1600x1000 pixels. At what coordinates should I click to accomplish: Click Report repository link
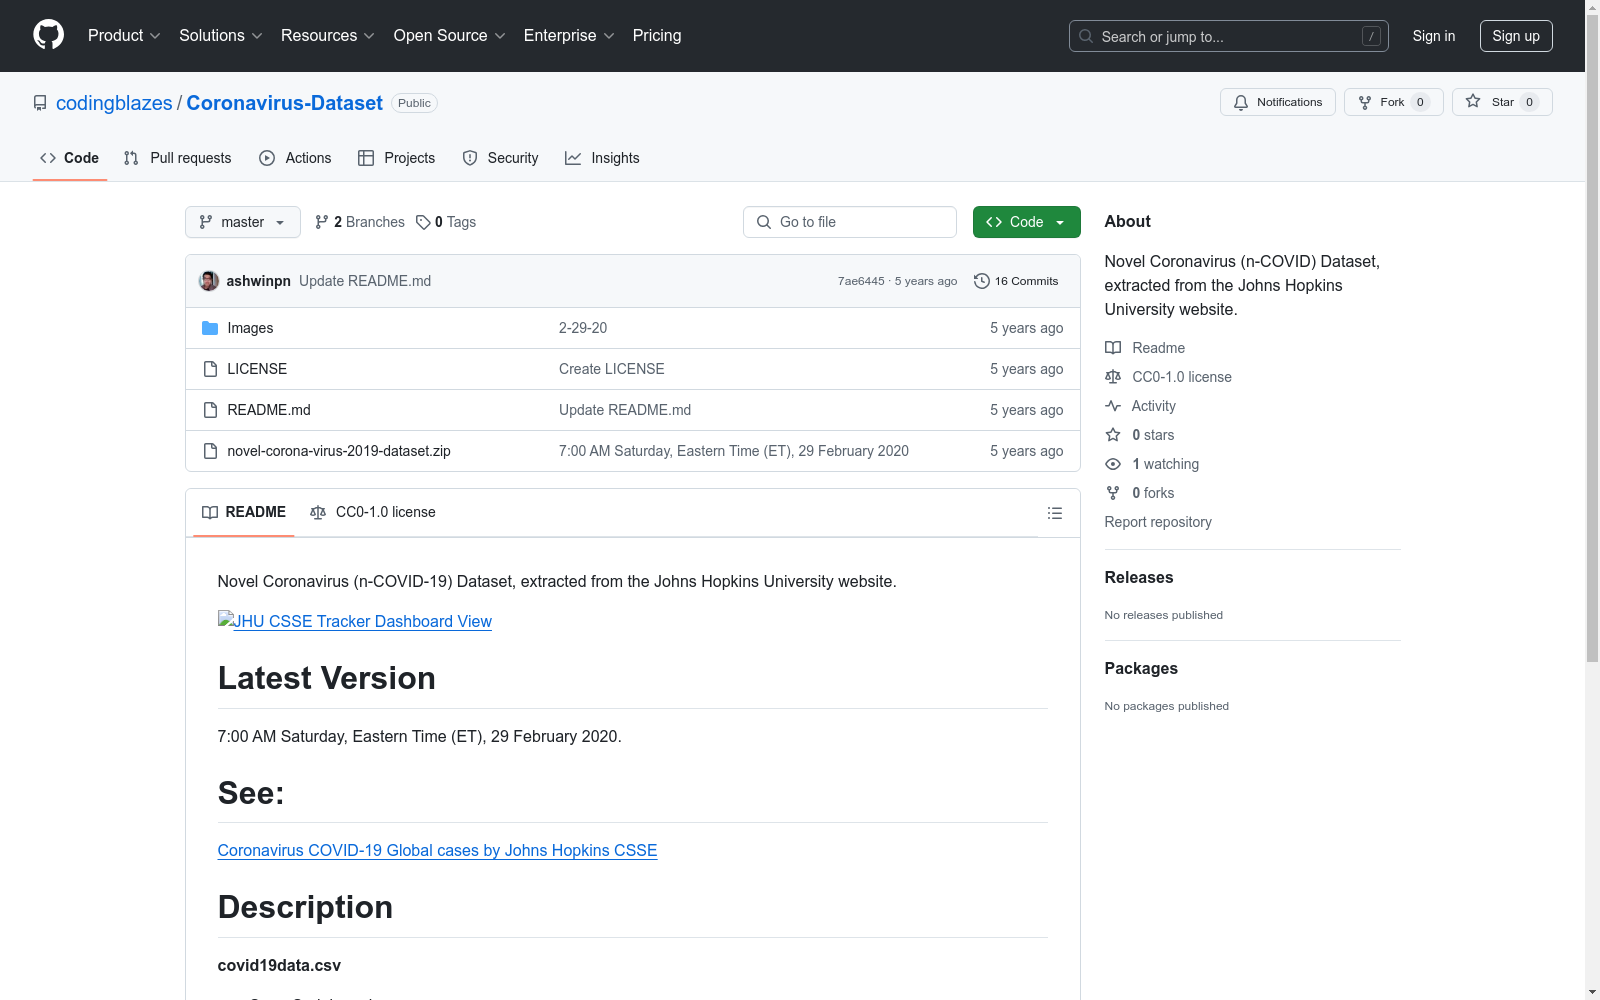1158,522
